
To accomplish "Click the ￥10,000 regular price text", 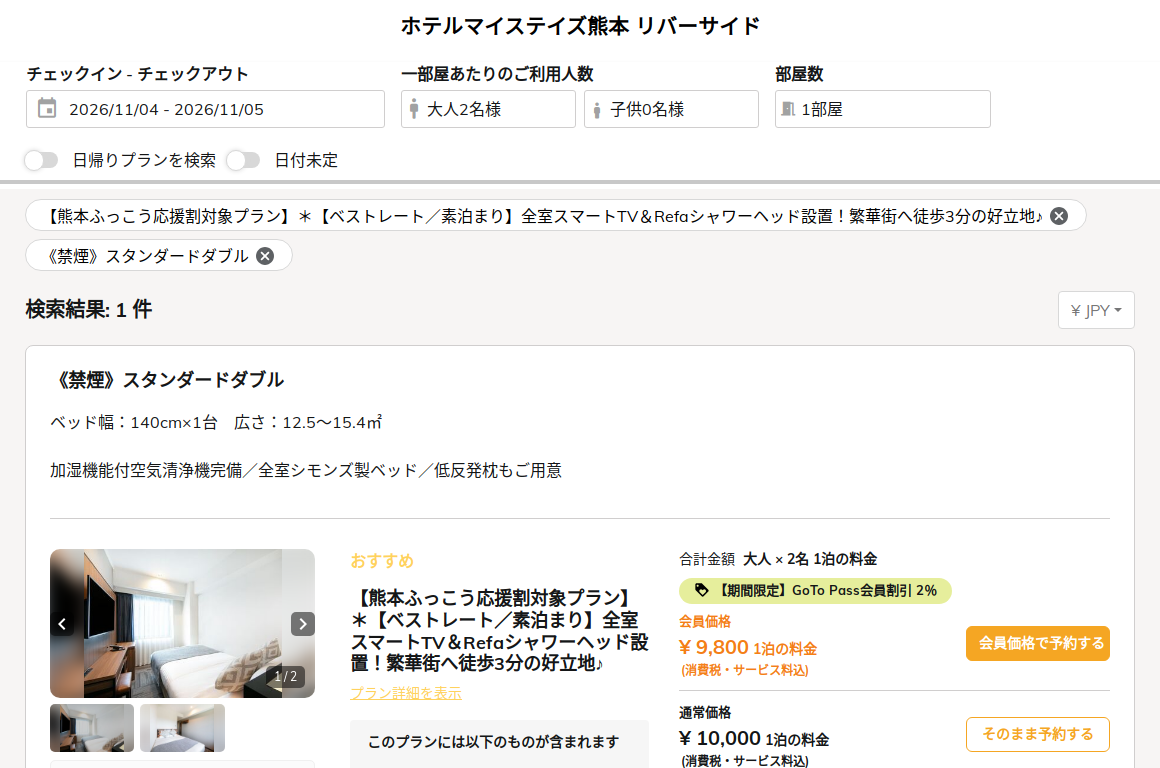I will tap(720, 738).
